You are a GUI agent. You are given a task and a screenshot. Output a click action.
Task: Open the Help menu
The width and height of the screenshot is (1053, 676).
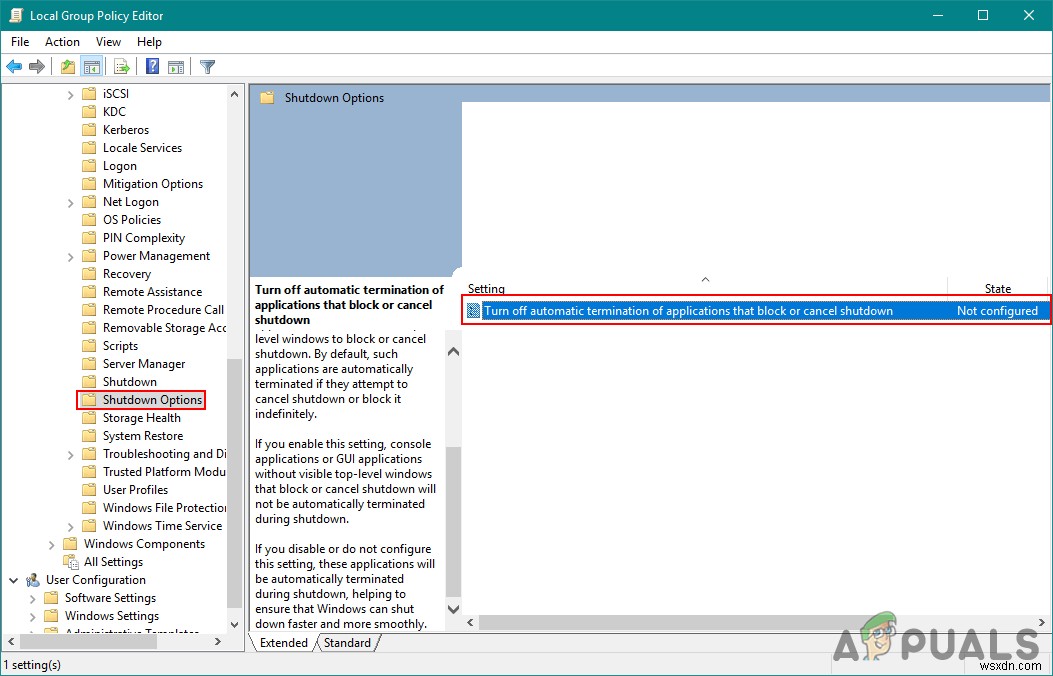click(149, 42)
